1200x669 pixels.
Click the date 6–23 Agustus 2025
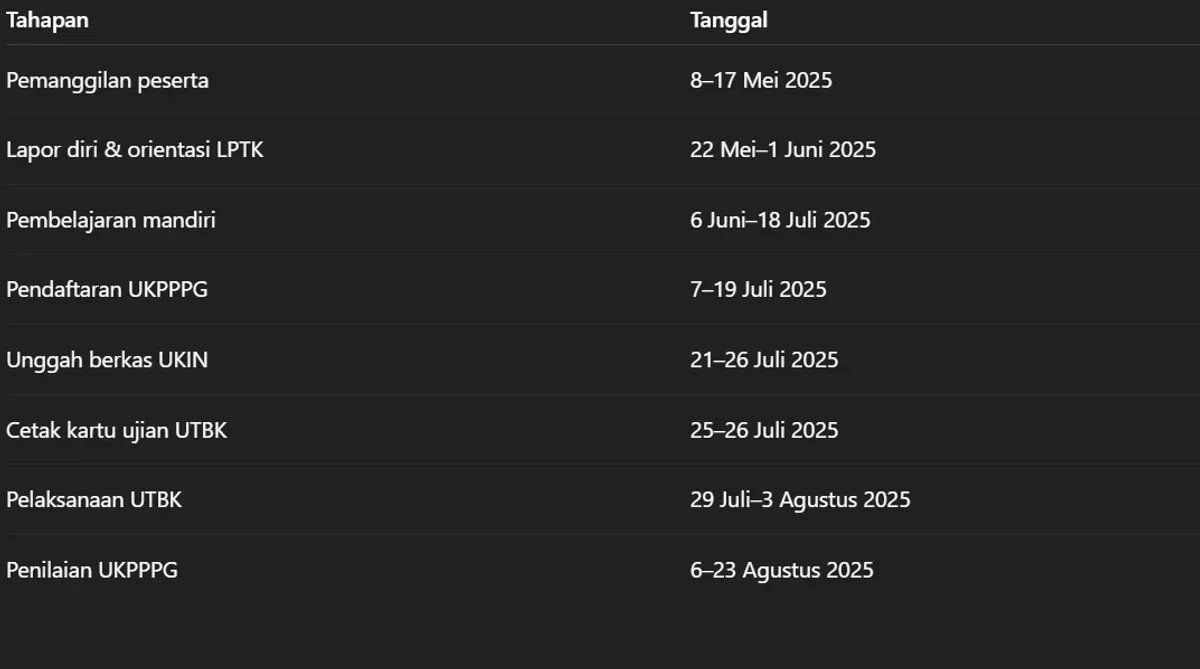pos(782,570)
